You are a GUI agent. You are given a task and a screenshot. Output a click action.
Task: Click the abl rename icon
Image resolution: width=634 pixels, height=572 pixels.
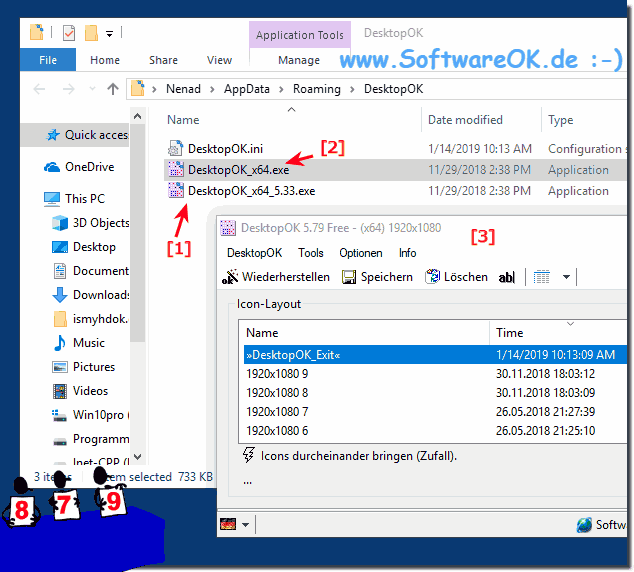pos(506,277)
